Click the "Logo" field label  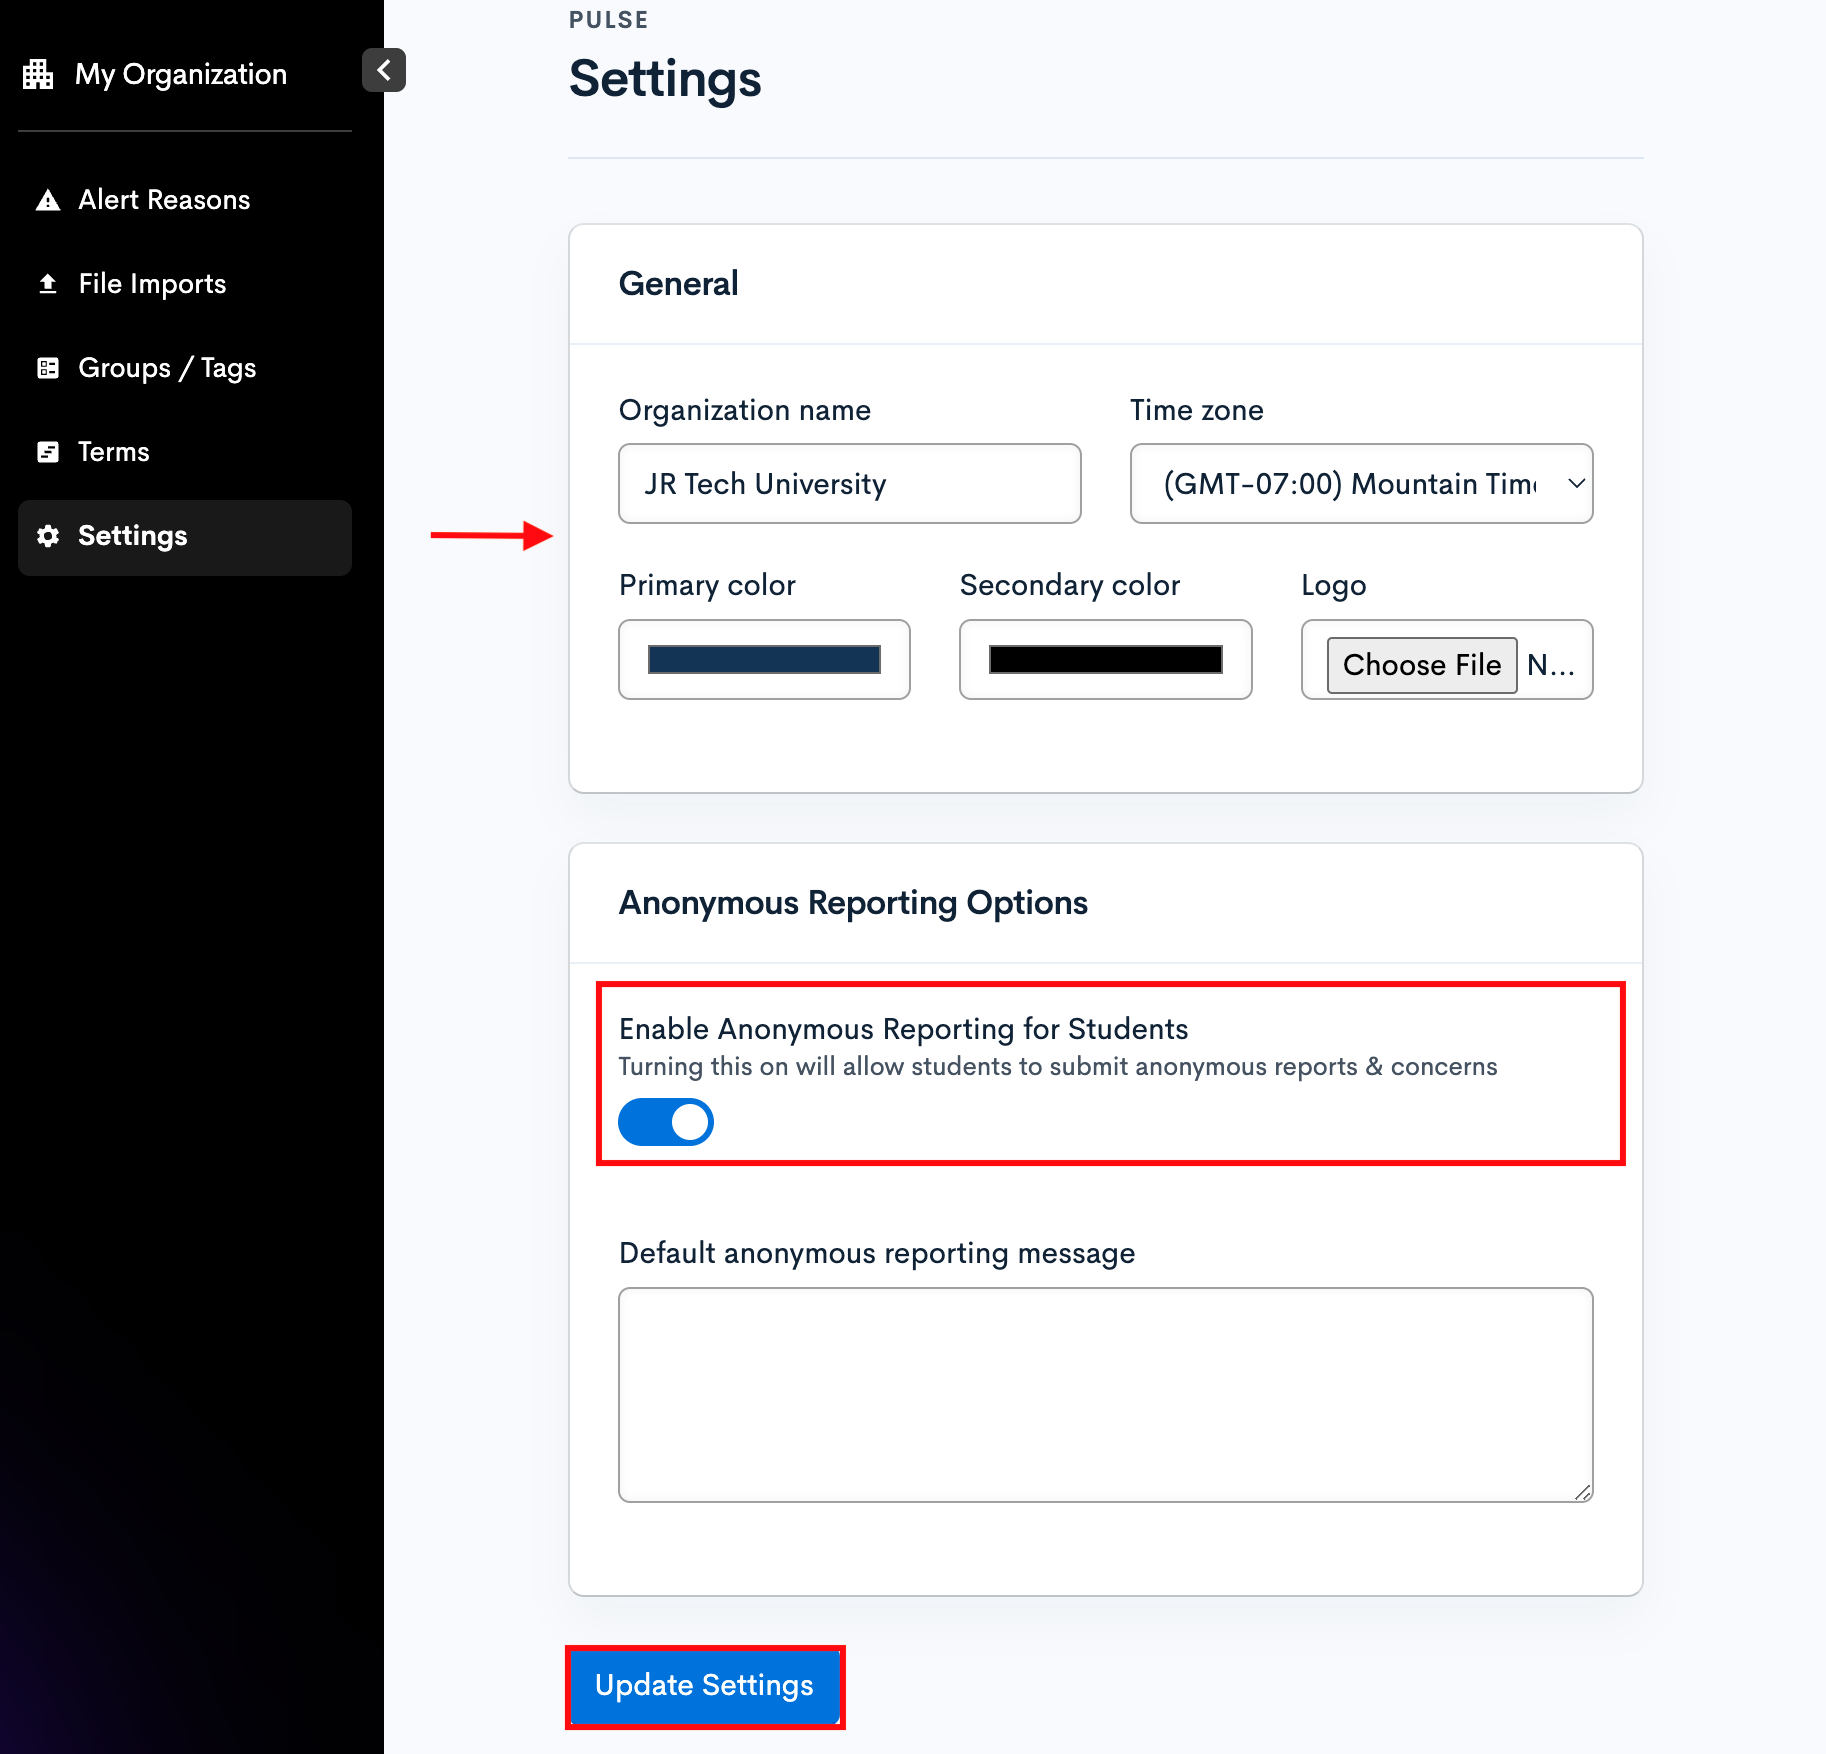[x=1334, y=586]
